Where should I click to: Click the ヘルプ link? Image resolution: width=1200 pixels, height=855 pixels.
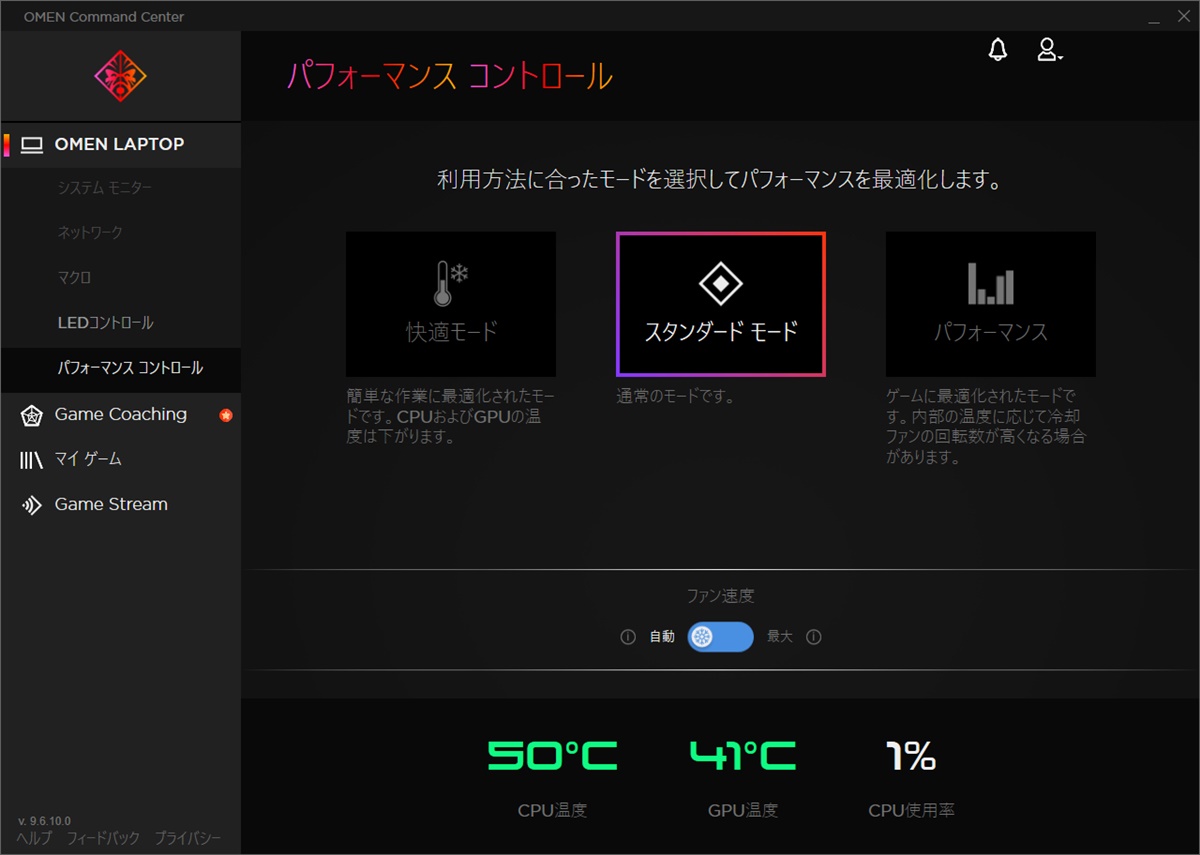pos(35,838)
